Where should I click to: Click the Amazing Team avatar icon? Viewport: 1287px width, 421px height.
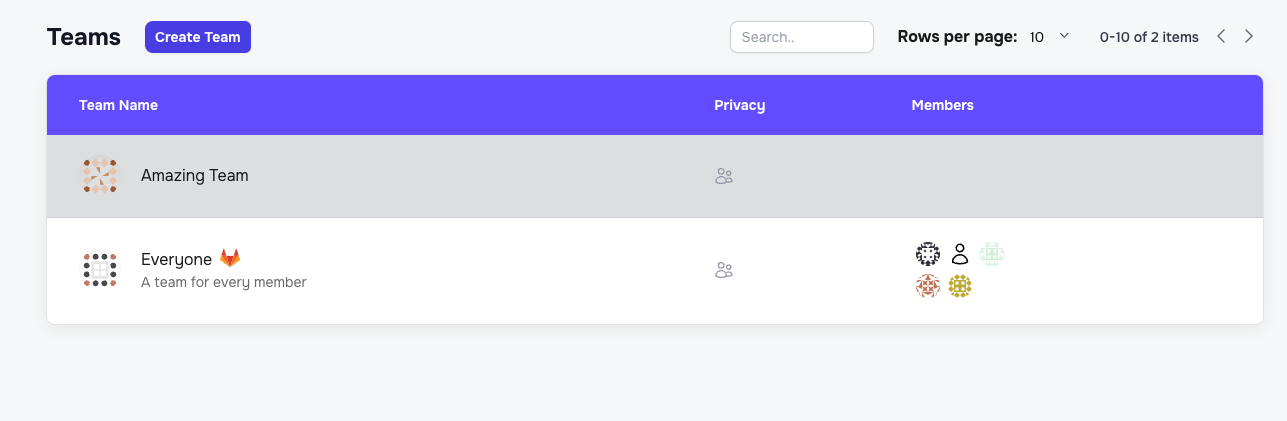pos(99,175)
